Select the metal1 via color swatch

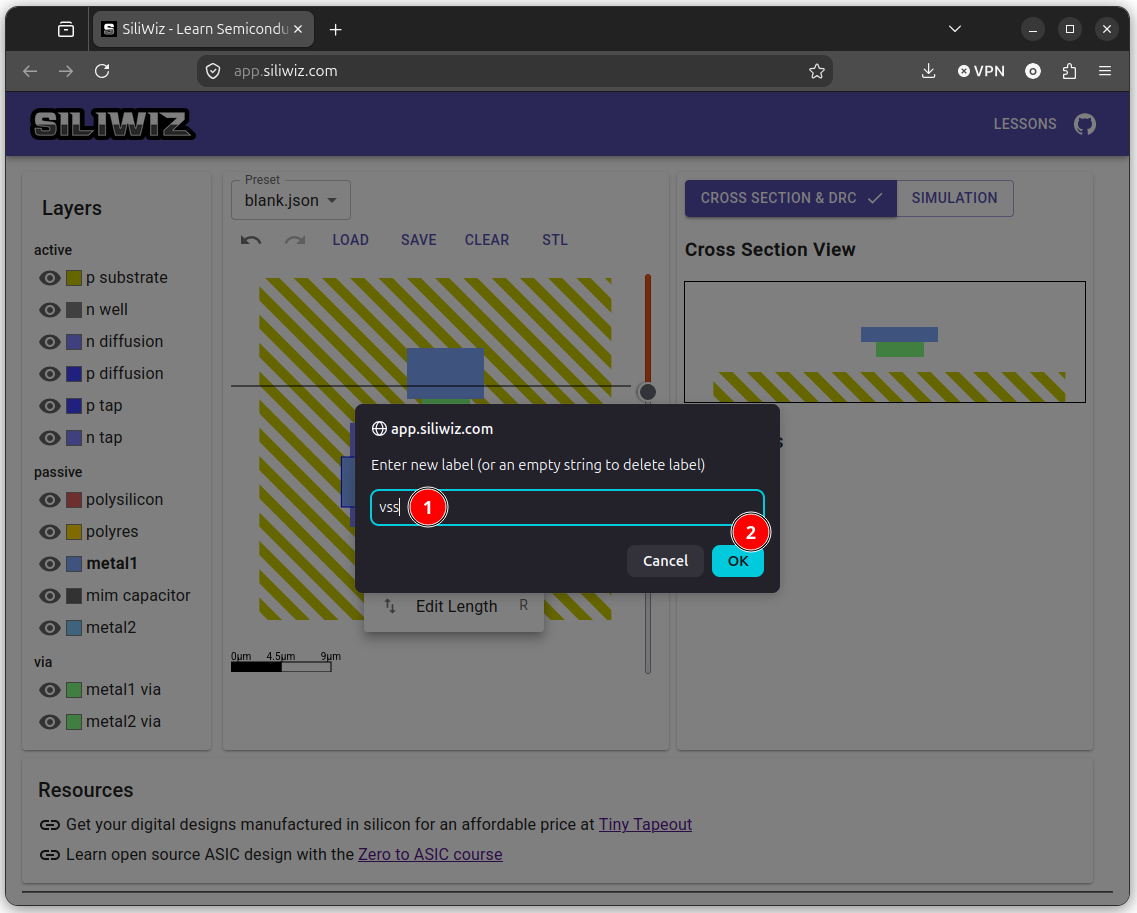(x=74, y=690)
